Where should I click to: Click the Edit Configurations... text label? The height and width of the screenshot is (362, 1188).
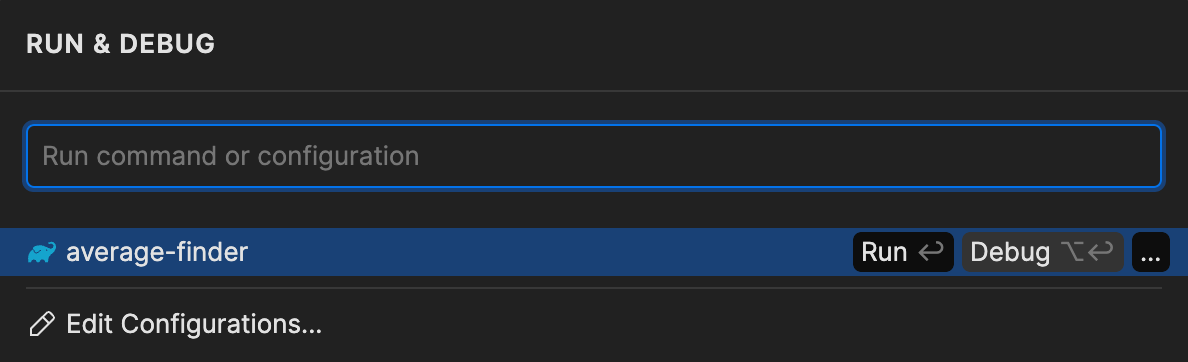pos(194,324)
